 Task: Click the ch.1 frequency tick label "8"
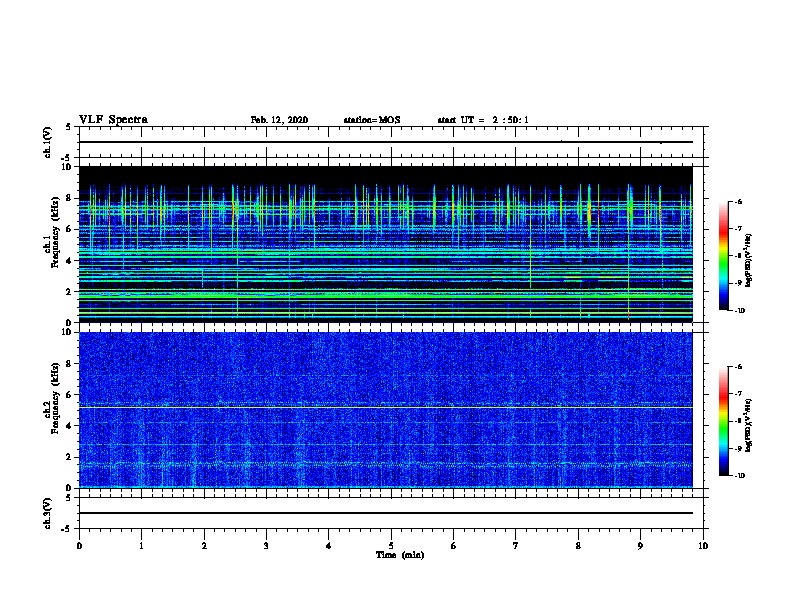69,198
